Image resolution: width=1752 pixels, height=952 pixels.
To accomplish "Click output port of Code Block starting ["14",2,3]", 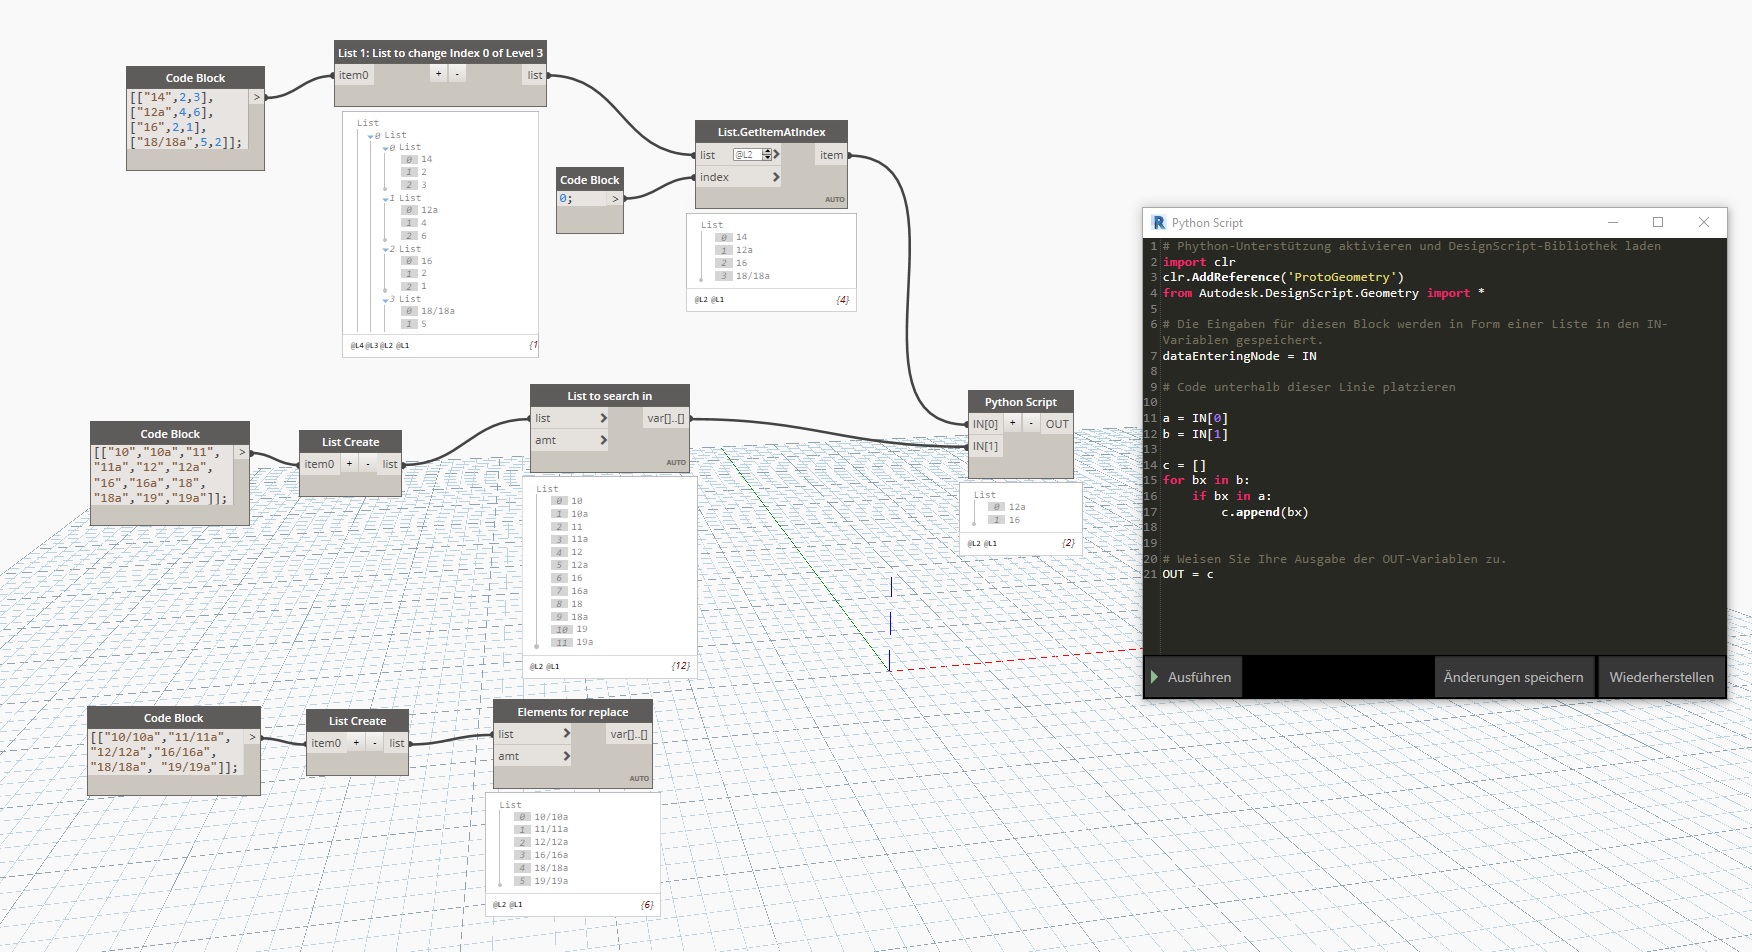I will click(x=256, y=97).
